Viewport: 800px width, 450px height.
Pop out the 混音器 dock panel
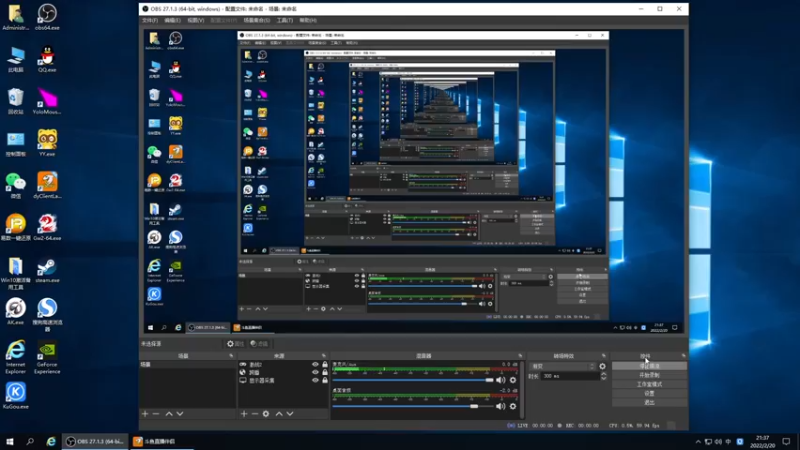click(520, 356)
